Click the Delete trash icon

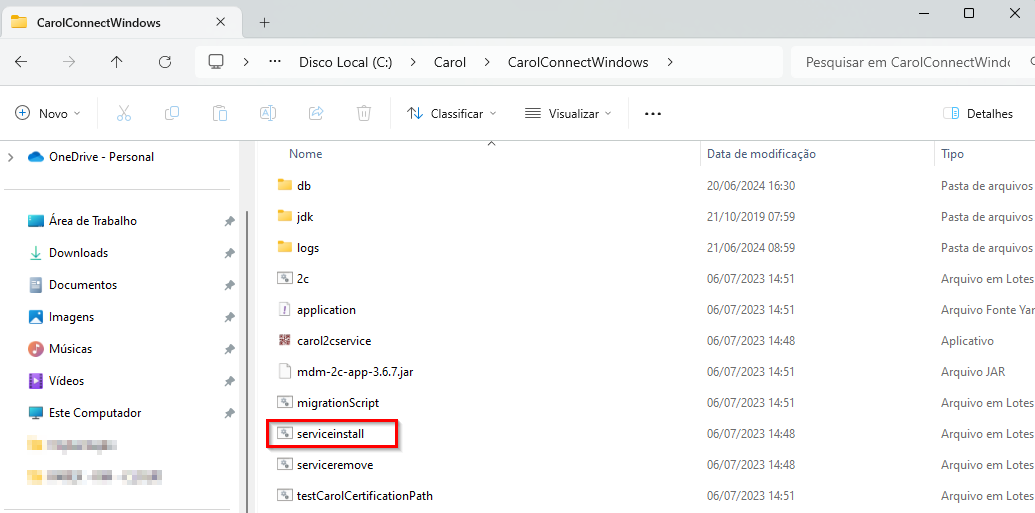pos(364,114)
